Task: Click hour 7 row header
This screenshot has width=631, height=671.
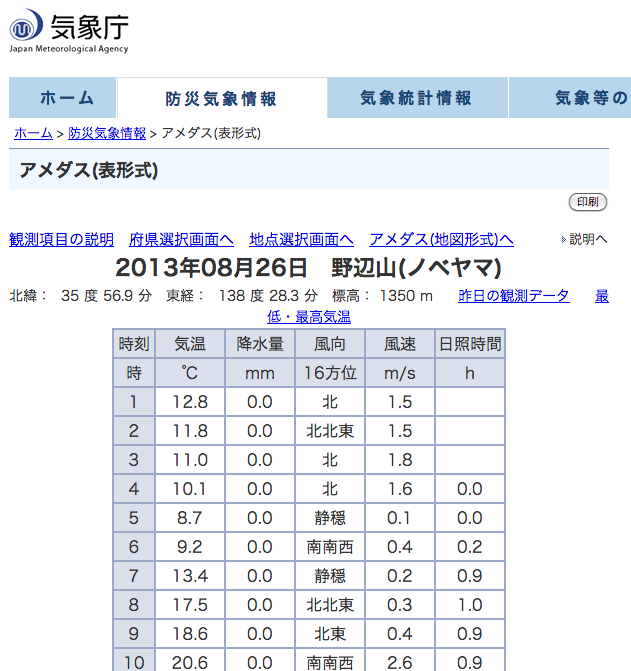Action: pos(134,576)
